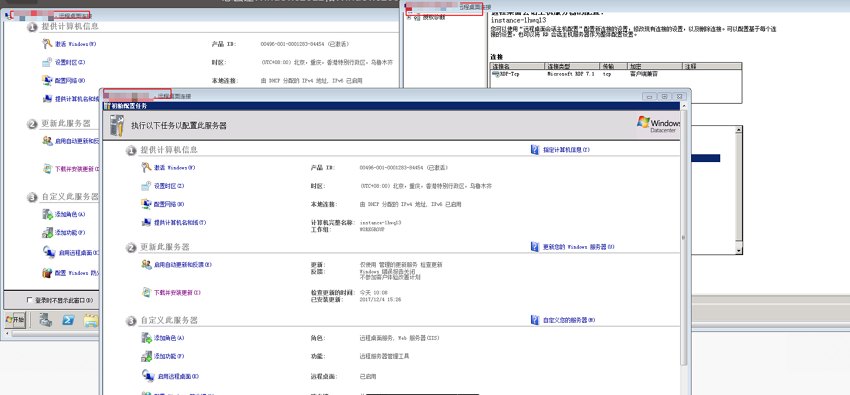Click the 激活 Windows key icon in front window
Screen dimensions: 850x395
(146, 167)
